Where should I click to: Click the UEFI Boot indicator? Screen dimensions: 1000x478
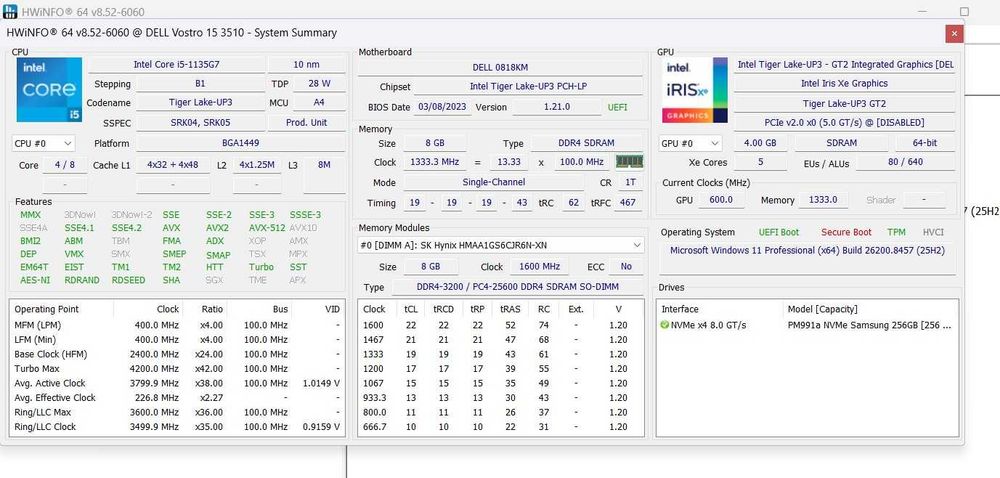(779, 232)
